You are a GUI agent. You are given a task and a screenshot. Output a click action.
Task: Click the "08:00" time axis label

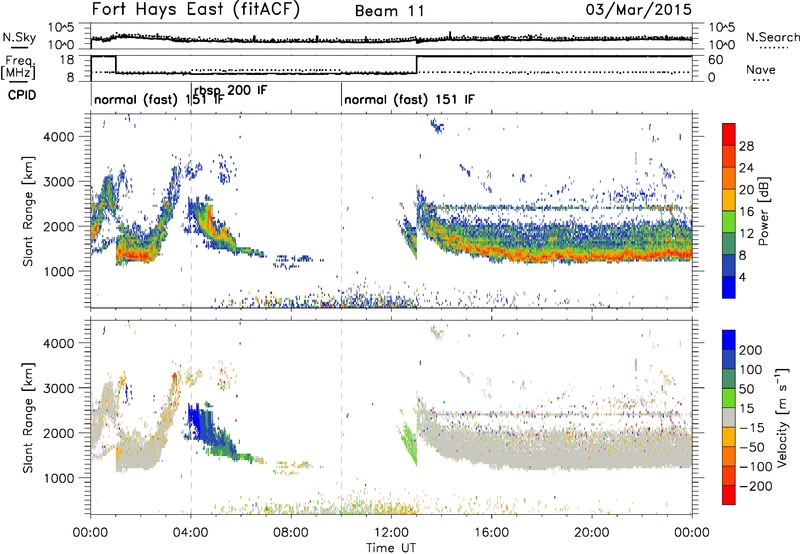[x=291, y=533]
